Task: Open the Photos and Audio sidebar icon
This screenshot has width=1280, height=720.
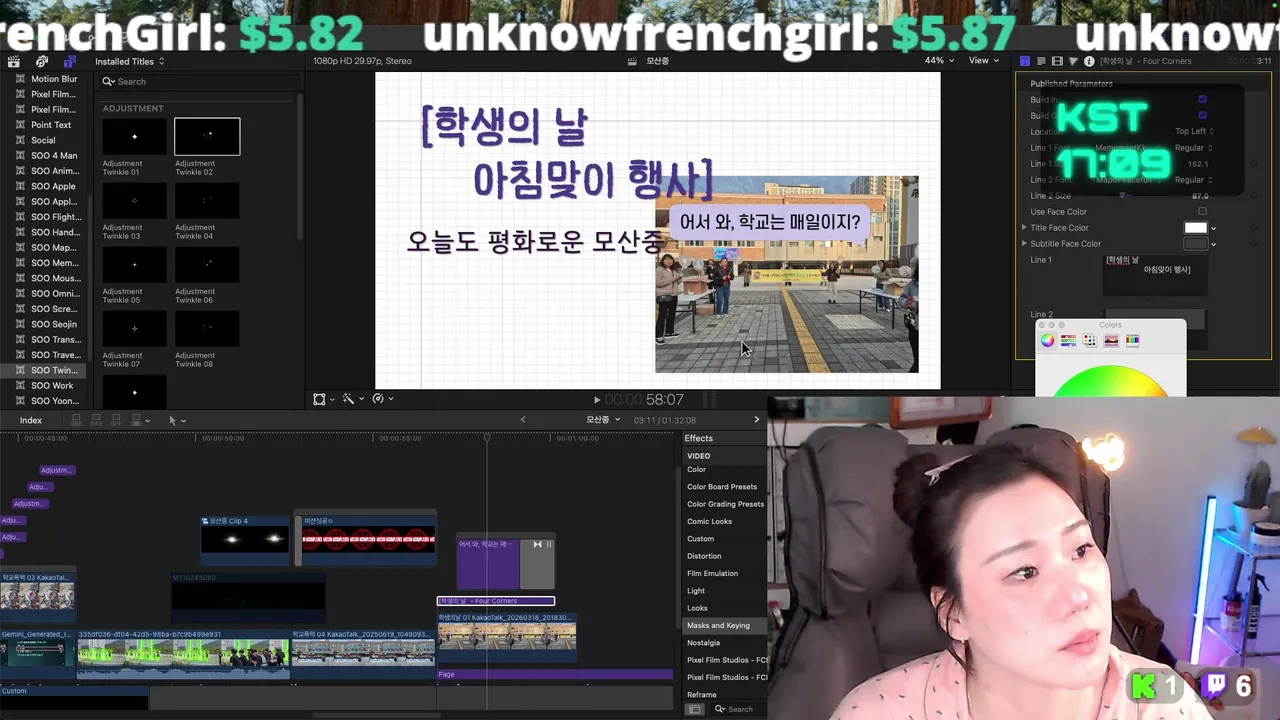Action: 42,61
